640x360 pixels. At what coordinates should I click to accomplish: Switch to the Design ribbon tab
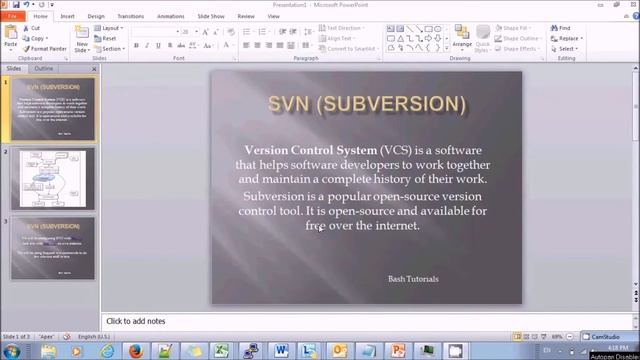pyautogui.click(x=96, y=16)
